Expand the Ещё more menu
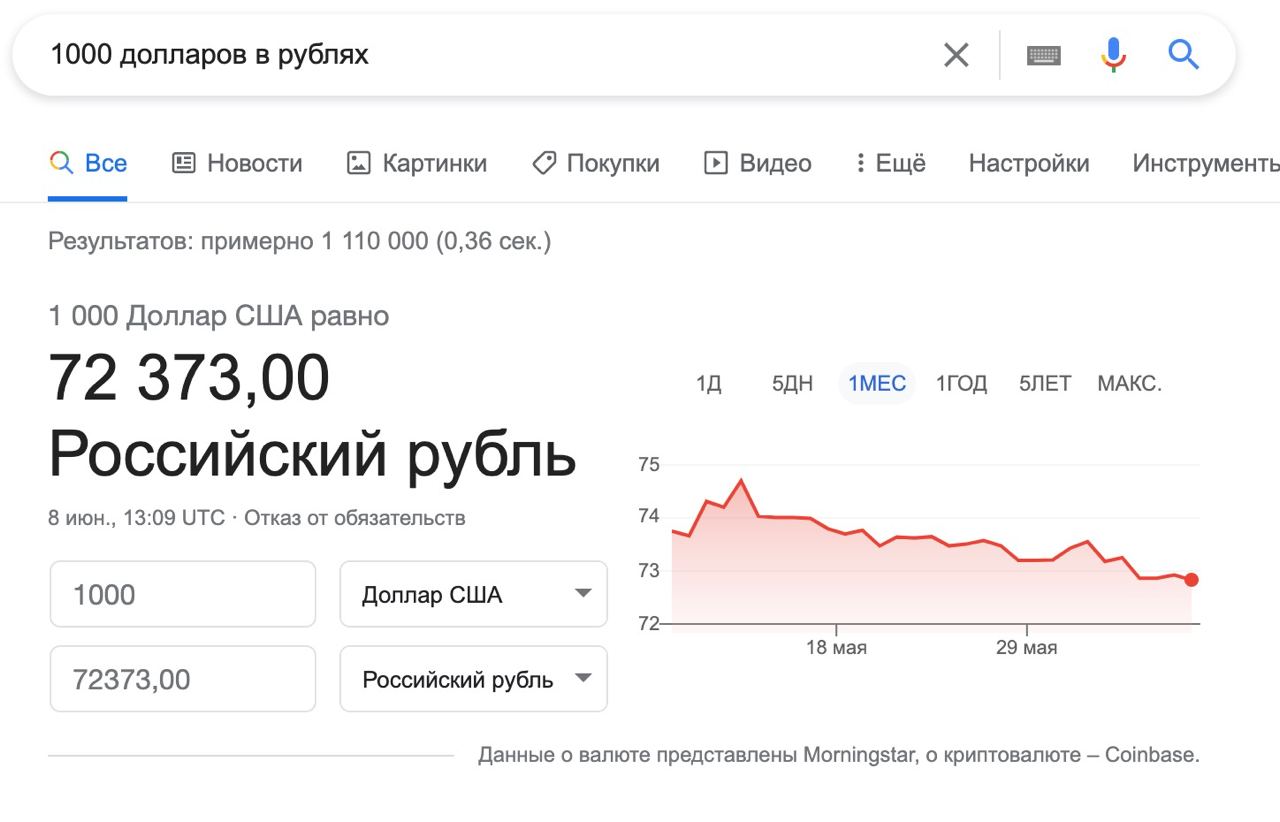 point(890,163)
